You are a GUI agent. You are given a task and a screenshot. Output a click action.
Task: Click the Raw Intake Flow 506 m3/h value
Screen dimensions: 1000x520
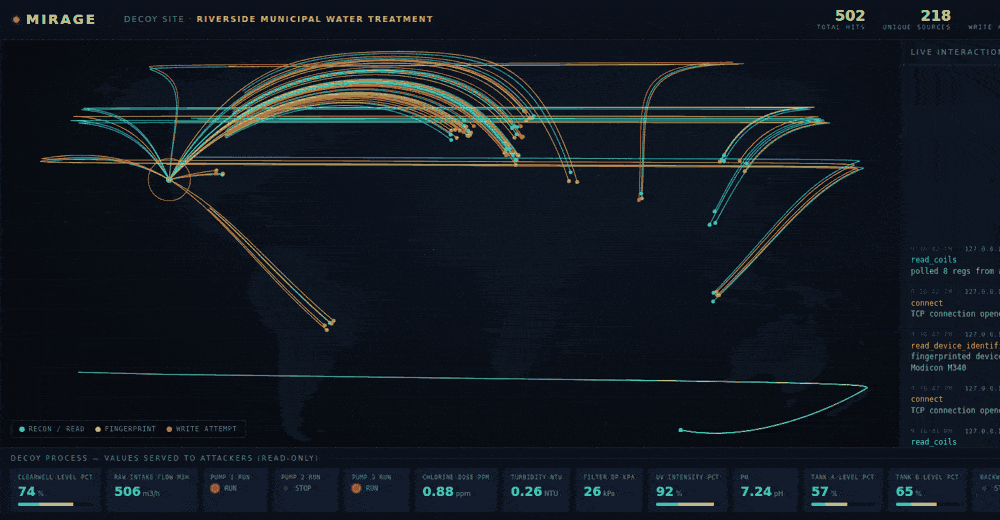click(136, 491)
